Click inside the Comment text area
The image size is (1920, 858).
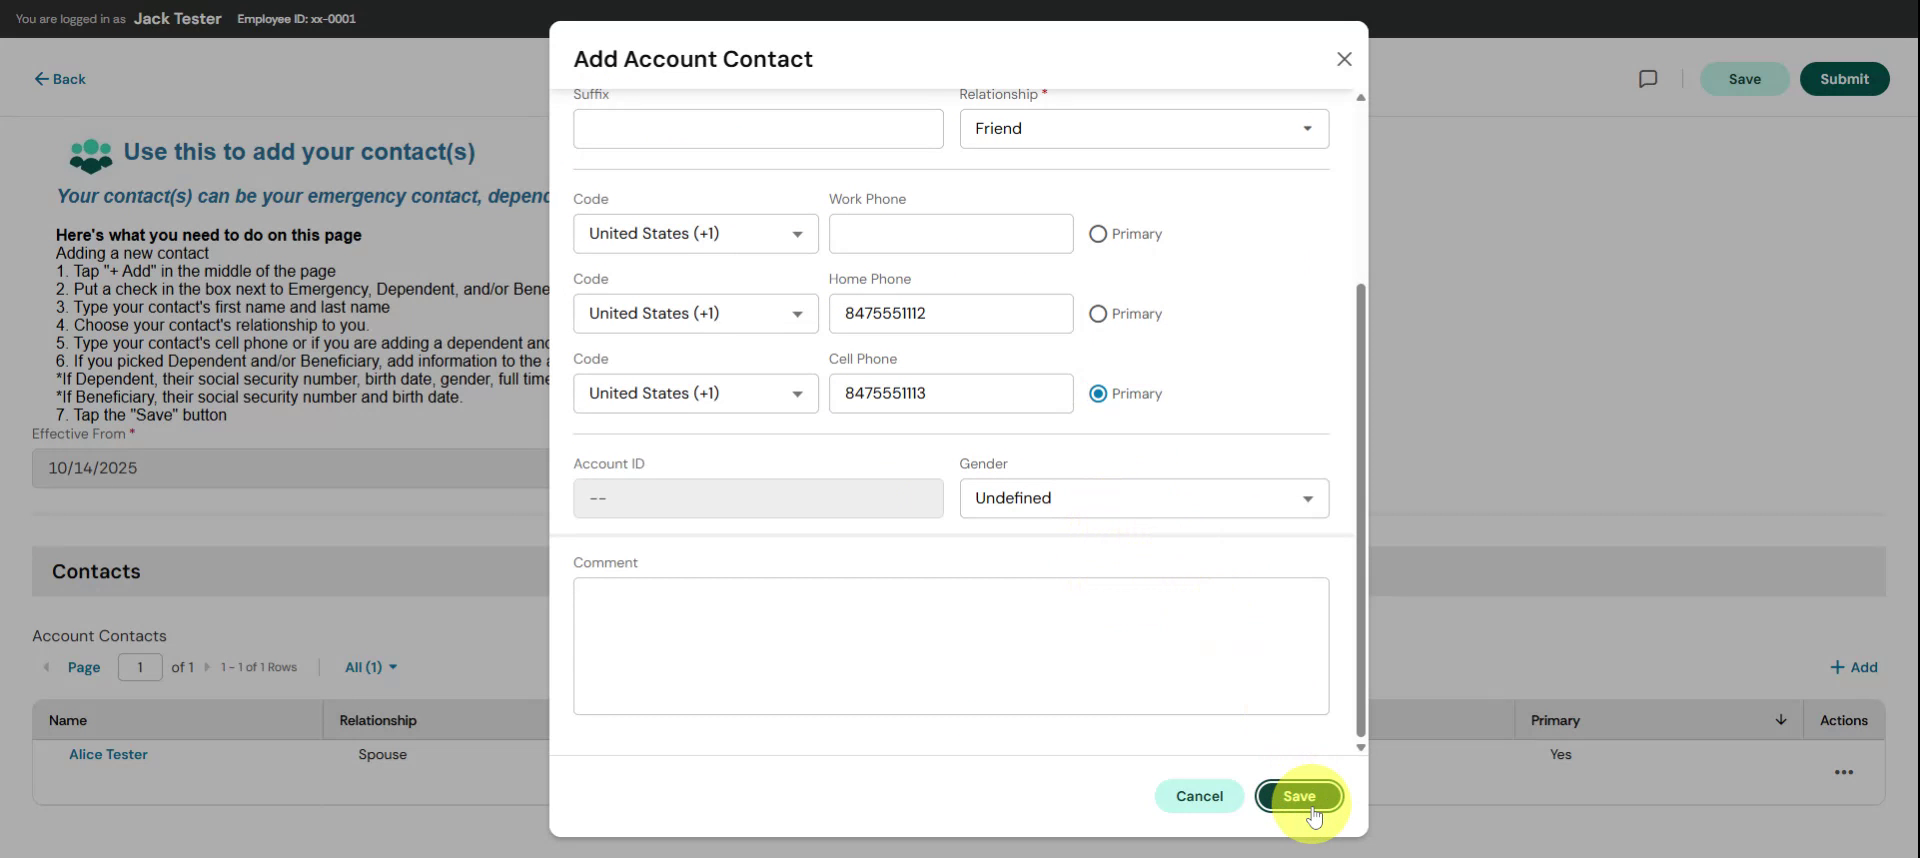(x=950, y=645)
